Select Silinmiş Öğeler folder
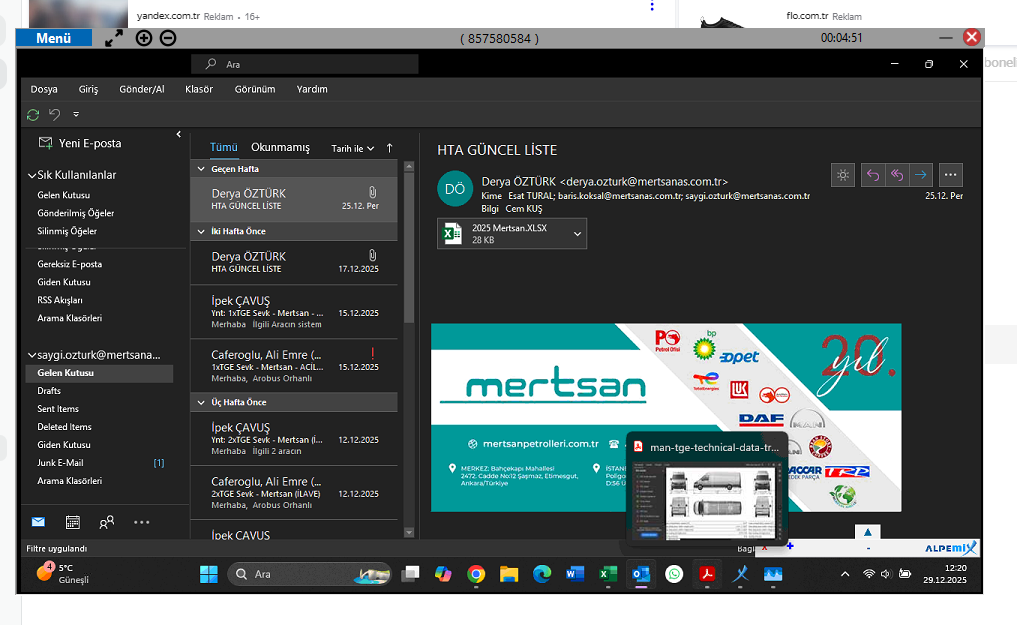The image size is (1017, 625). point(67,231)
